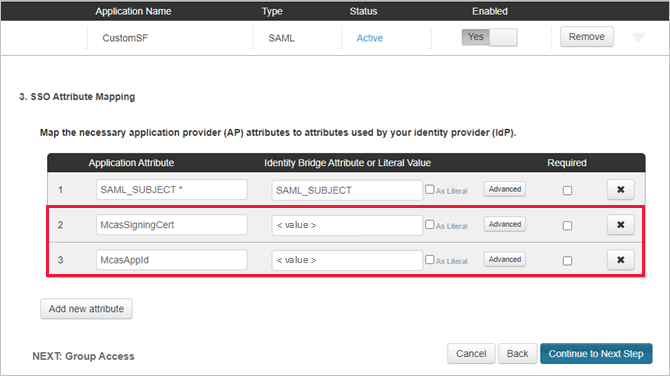The height and width of the screenshot is (376, 670).
Task: Toggle the Enabled Yes switch for CustomSF
Action: tap(489, 37)
